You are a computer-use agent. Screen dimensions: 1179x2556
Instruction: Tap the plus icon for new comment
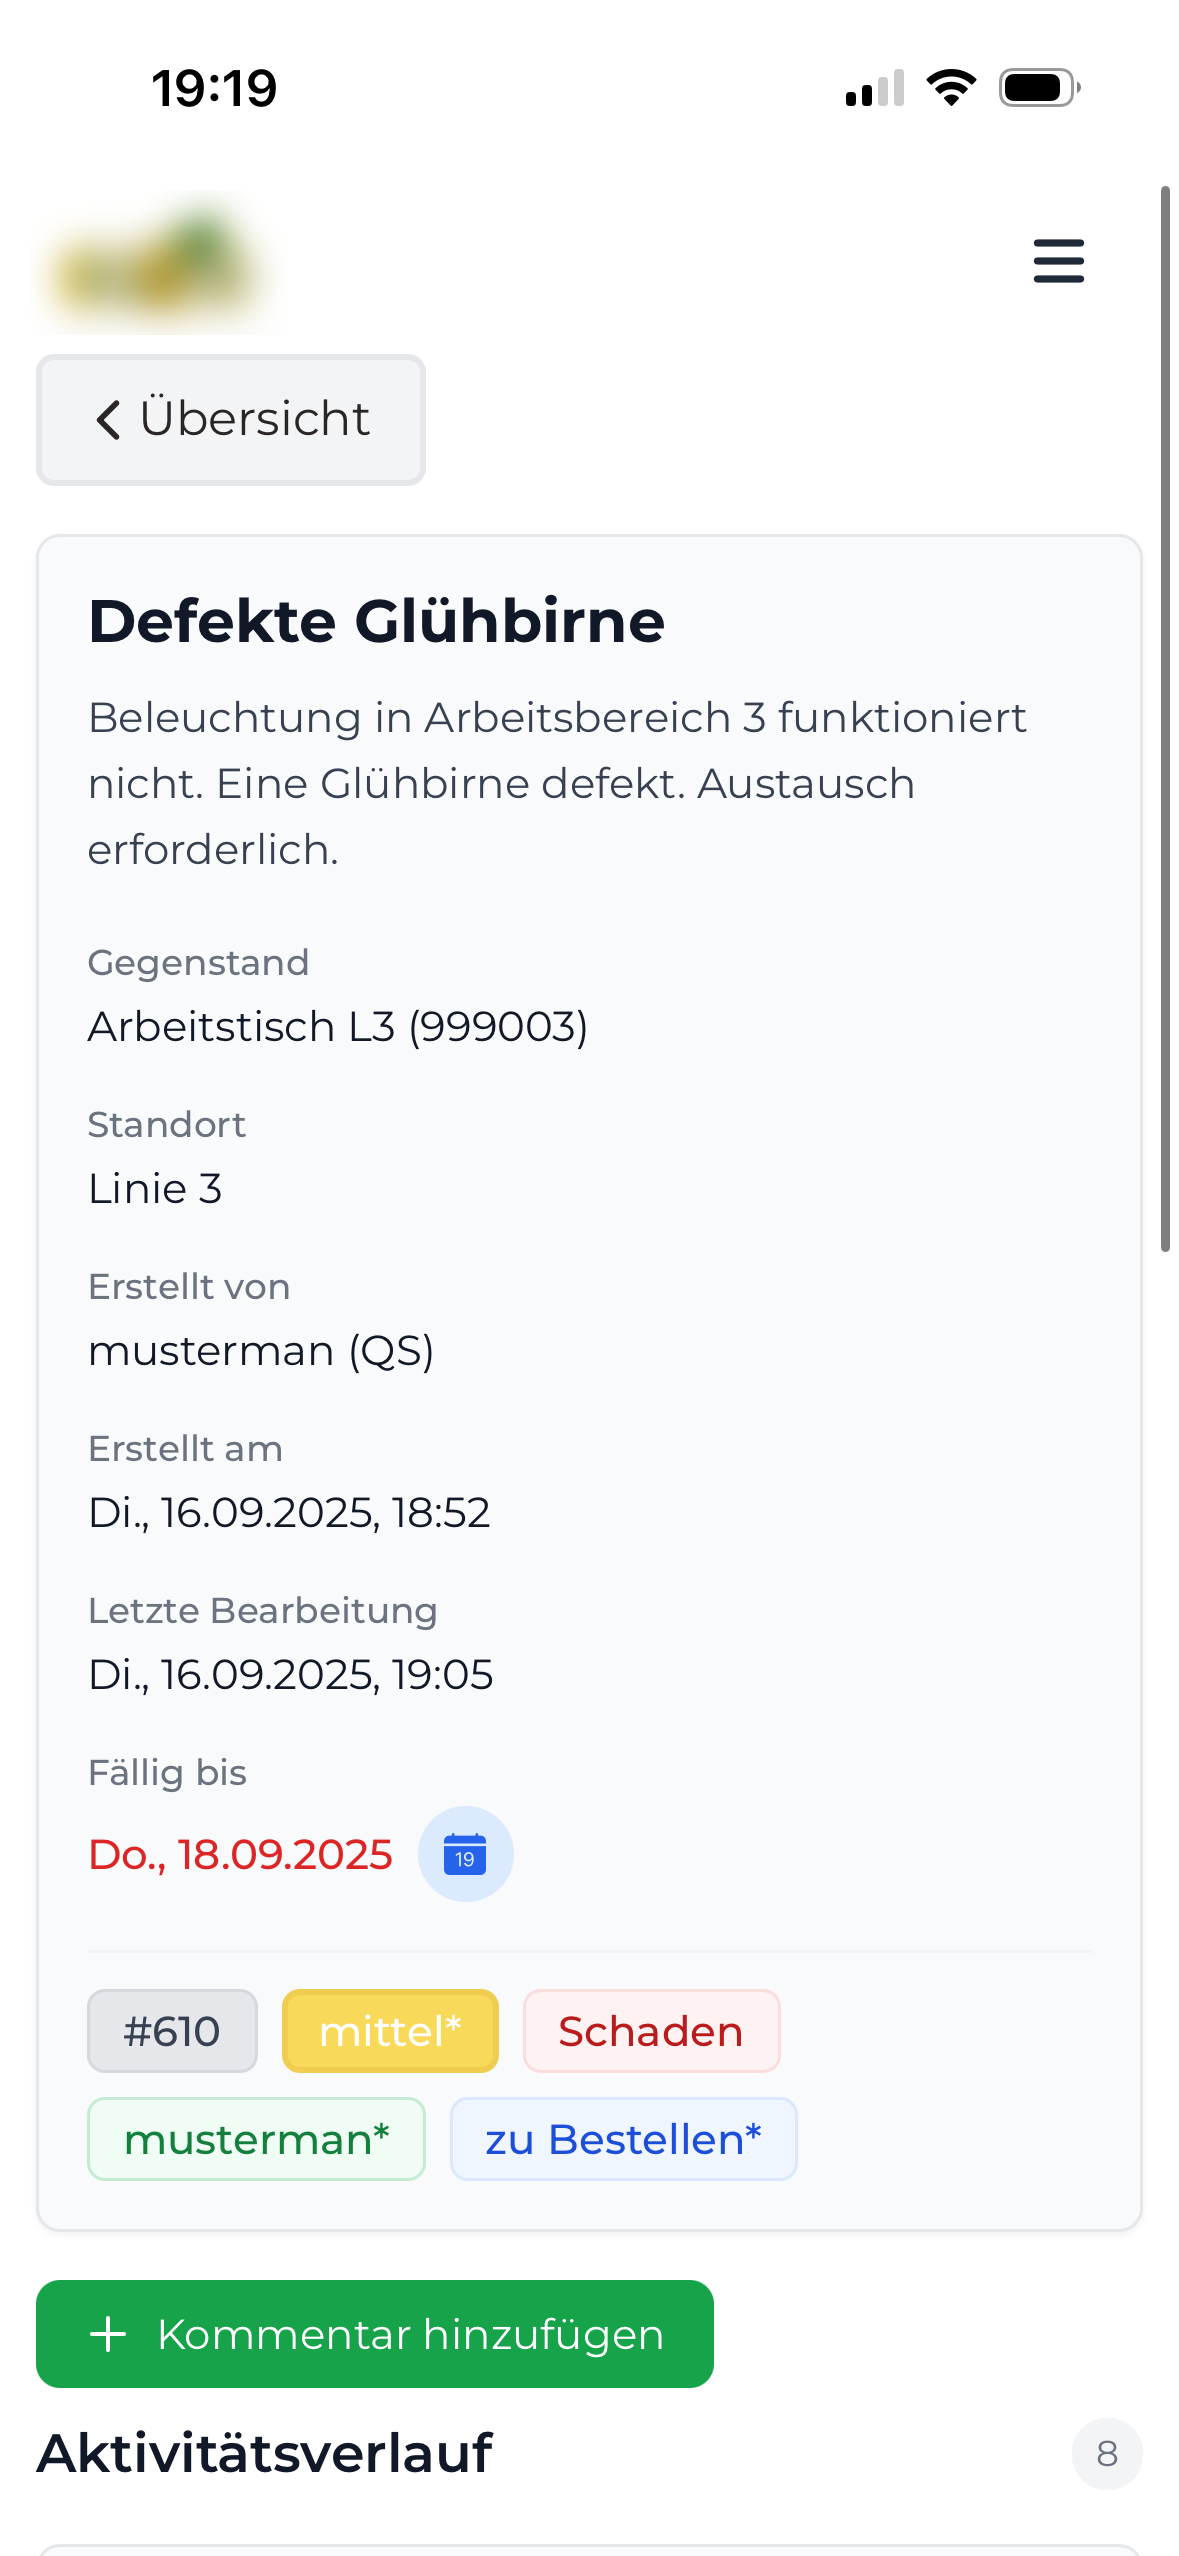pyautogui.click(x=108, y=2334)
